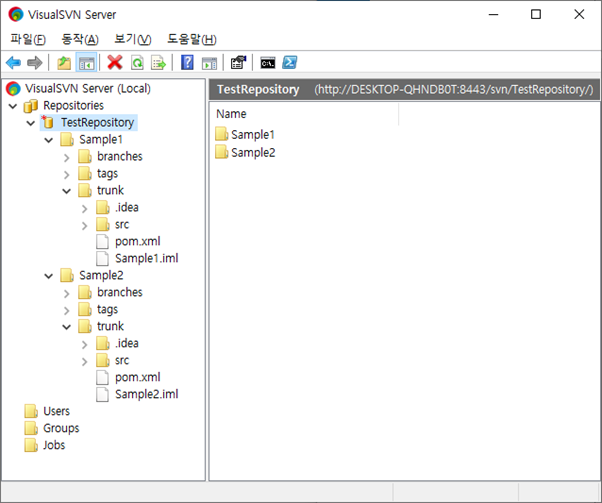This screenshot has width=602, height=503.
Task: Expand branches under Sample1
Action: (x=66, y=157)
